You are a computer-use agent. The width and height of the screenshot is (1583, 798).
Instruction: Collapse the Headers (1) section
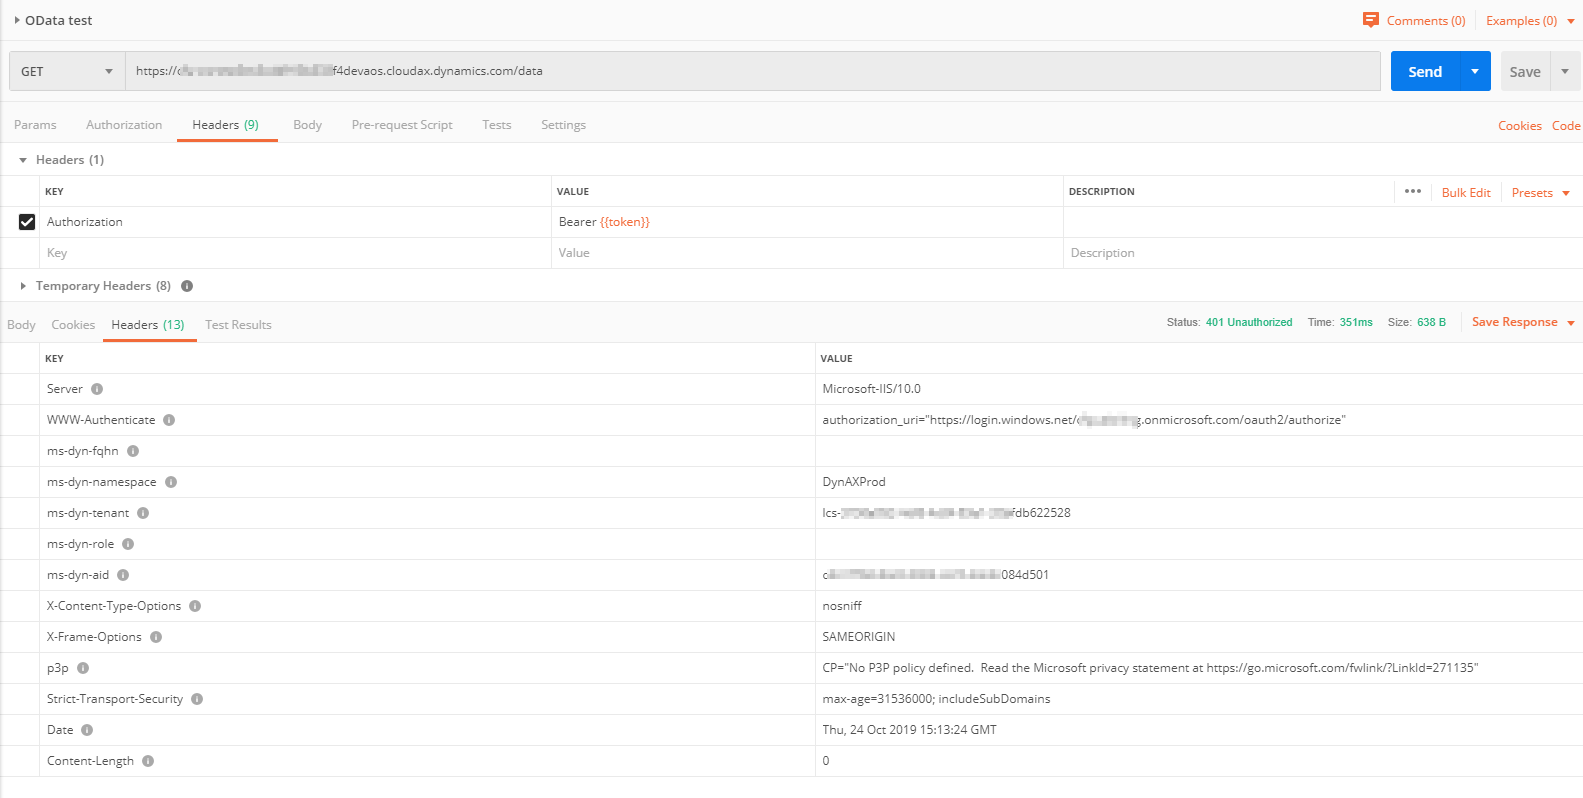pos(23,160)
